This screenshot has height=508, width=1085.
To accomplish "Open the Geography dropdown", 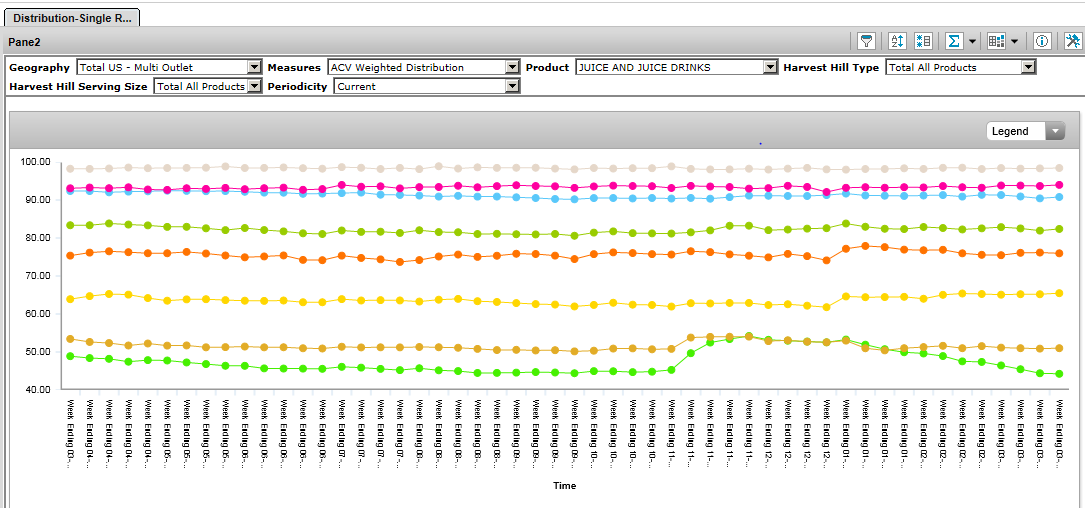I will (x=254, y=68).
